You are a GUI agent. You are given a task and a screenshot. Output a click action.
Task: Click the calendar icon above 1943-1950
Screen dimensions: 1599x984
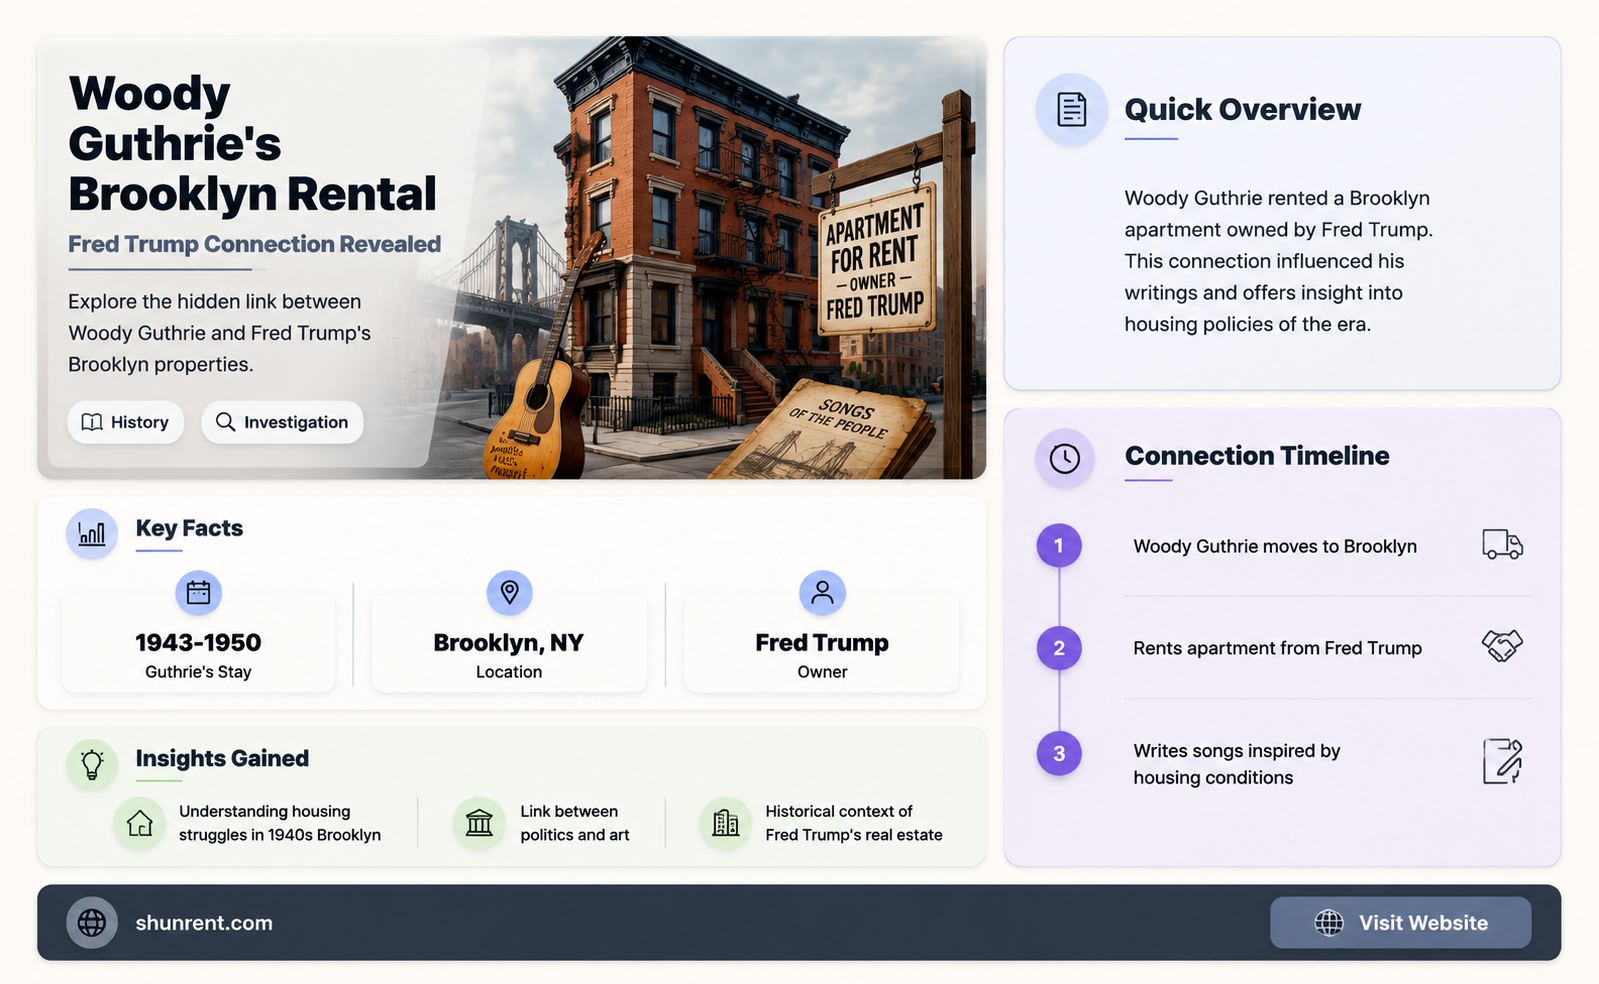click(x=198, y=593)
